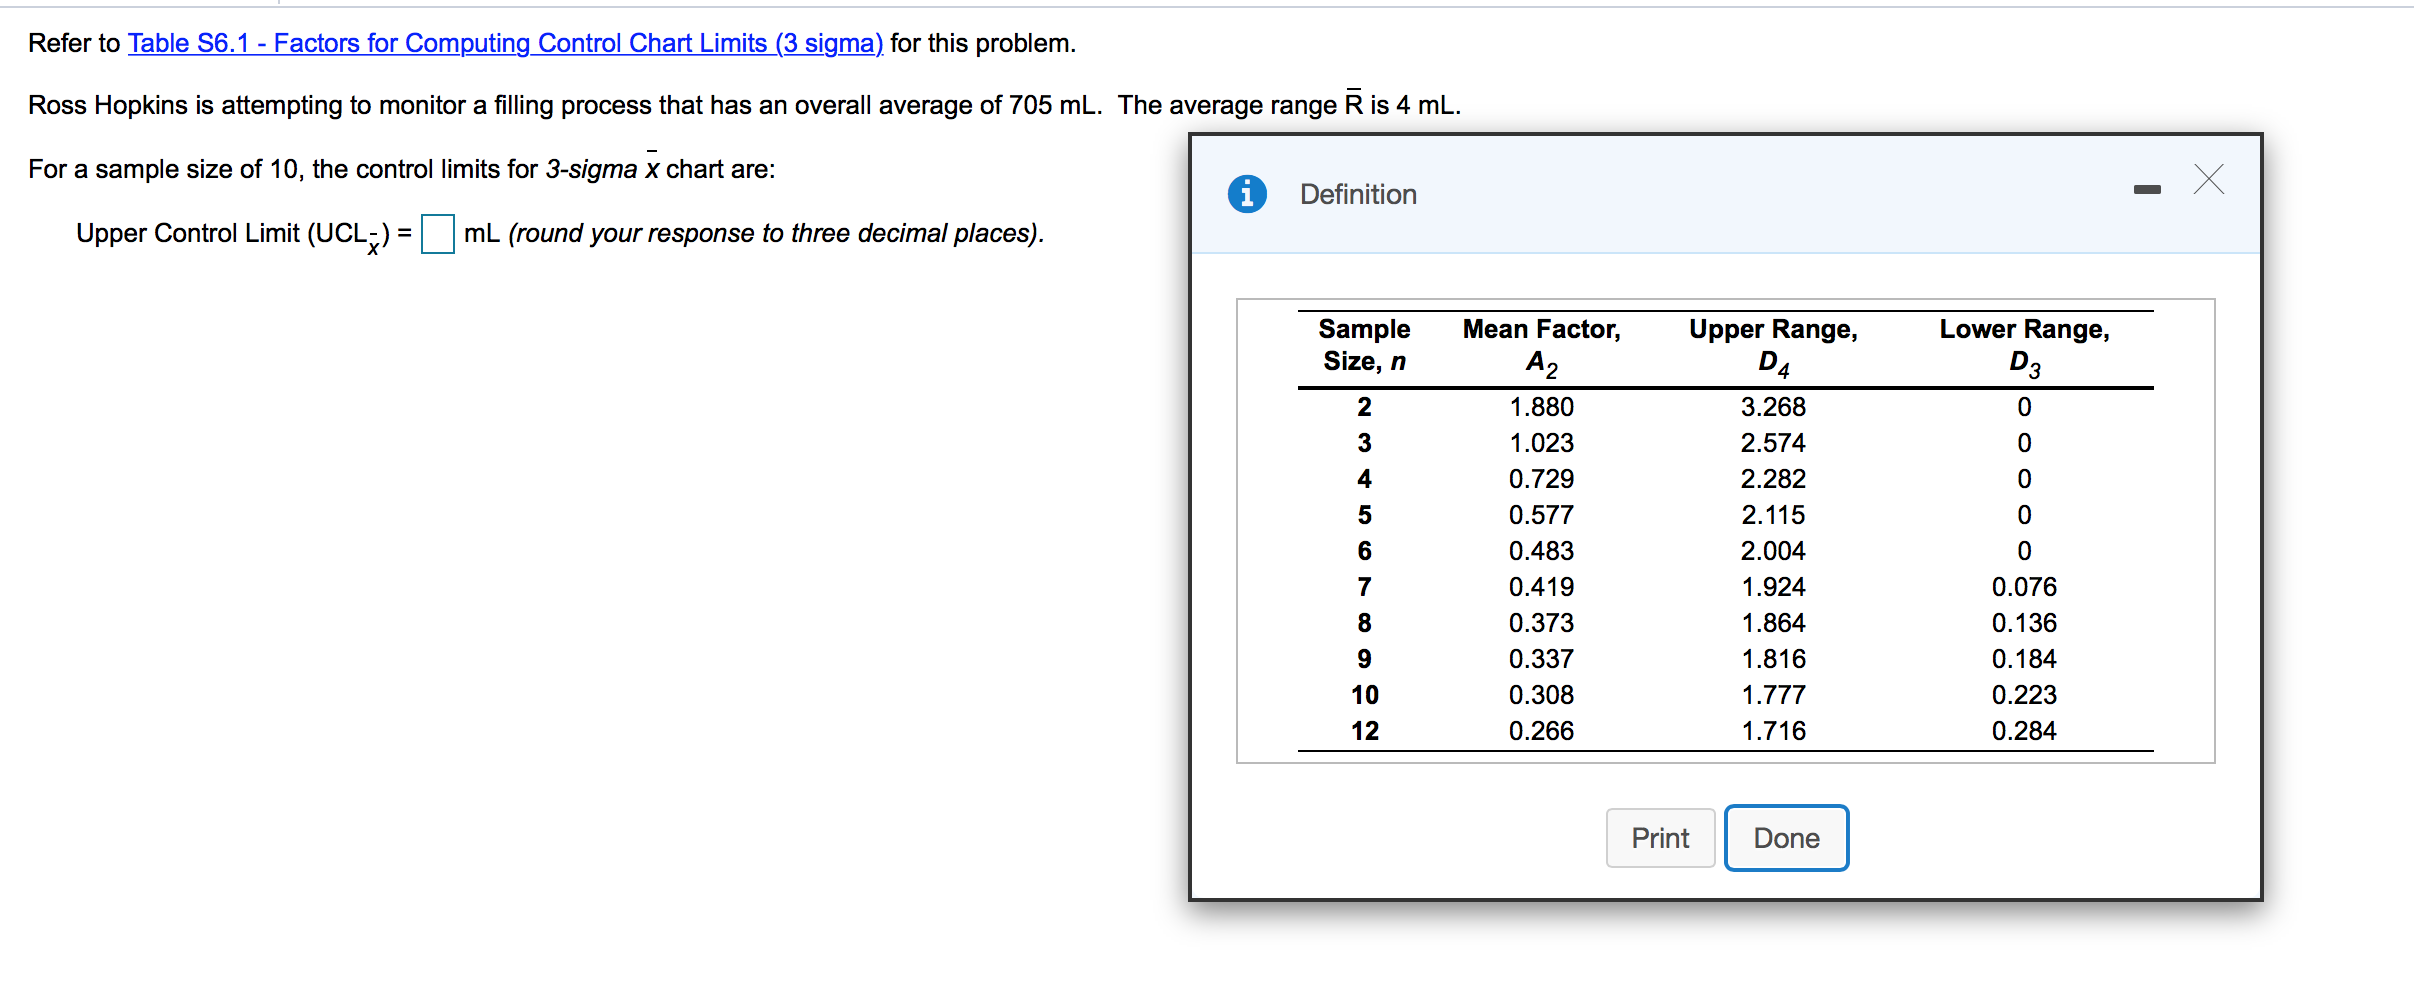Click the Upper Control Limit answer box
Viewport: 2414px width, 1004px height.
click(437, 234)
